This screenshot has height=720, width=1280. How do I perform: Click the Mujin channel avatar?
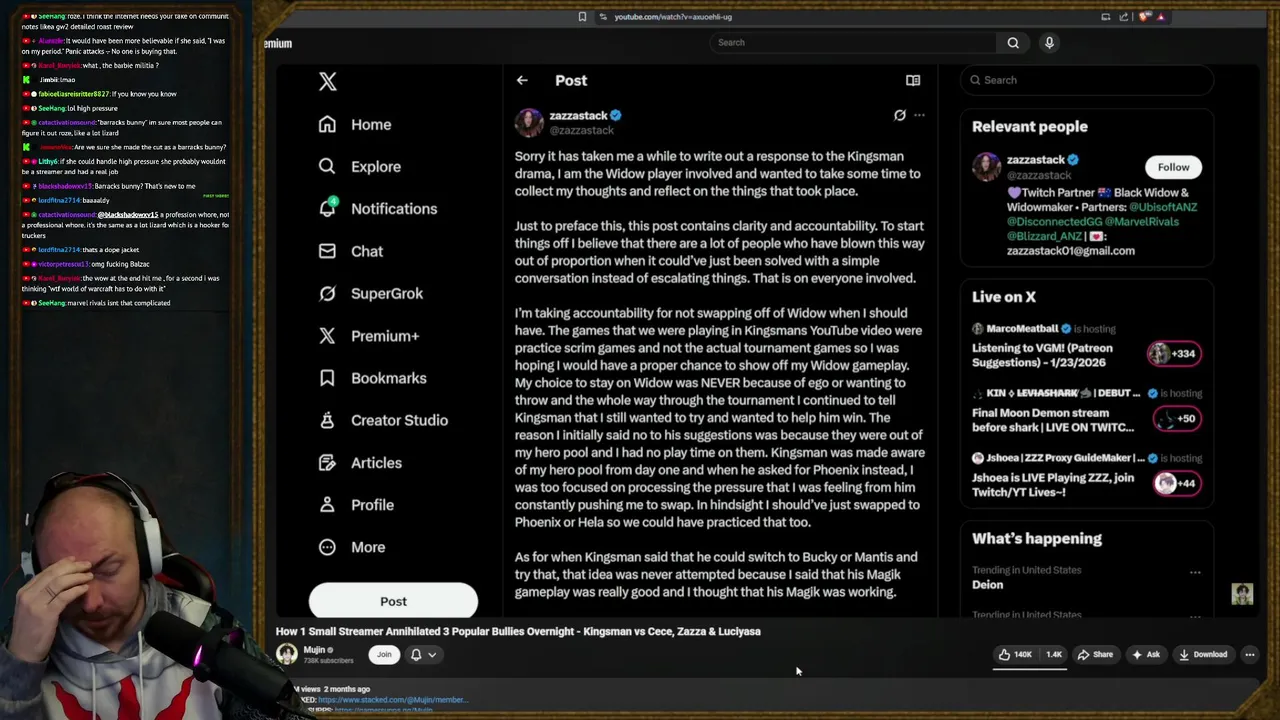click(x=287, y=654)
